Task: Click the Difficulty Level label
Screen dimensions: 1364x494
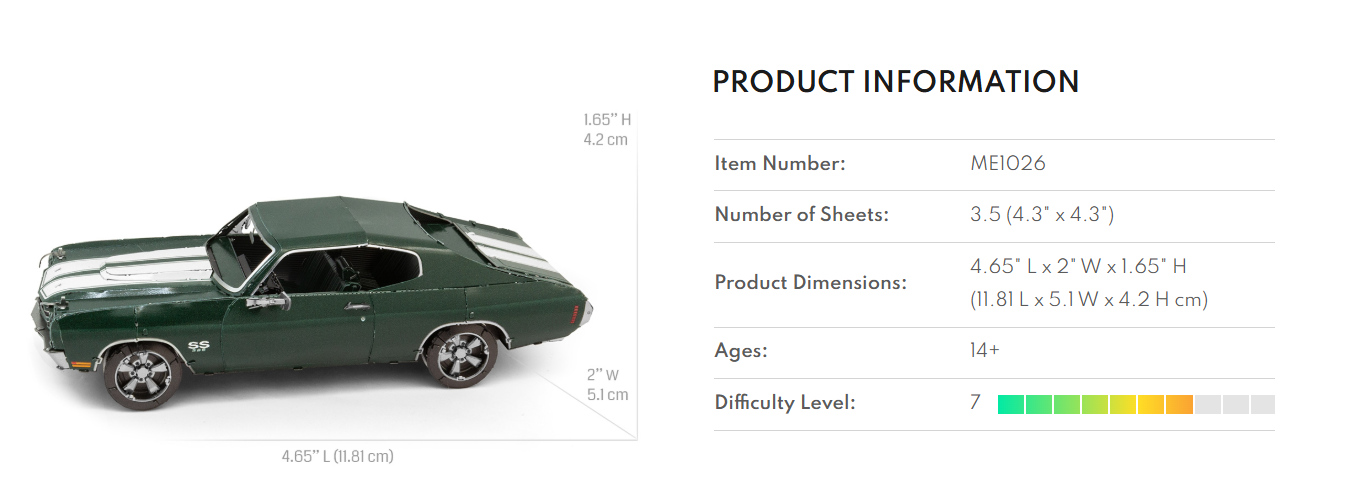Action: [x=785, y=403]
